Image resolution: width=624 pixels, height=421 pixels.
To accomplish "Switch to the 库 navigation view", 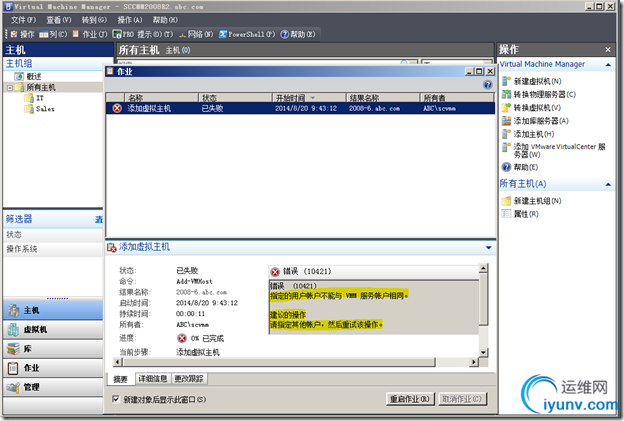I will point(53,349).
